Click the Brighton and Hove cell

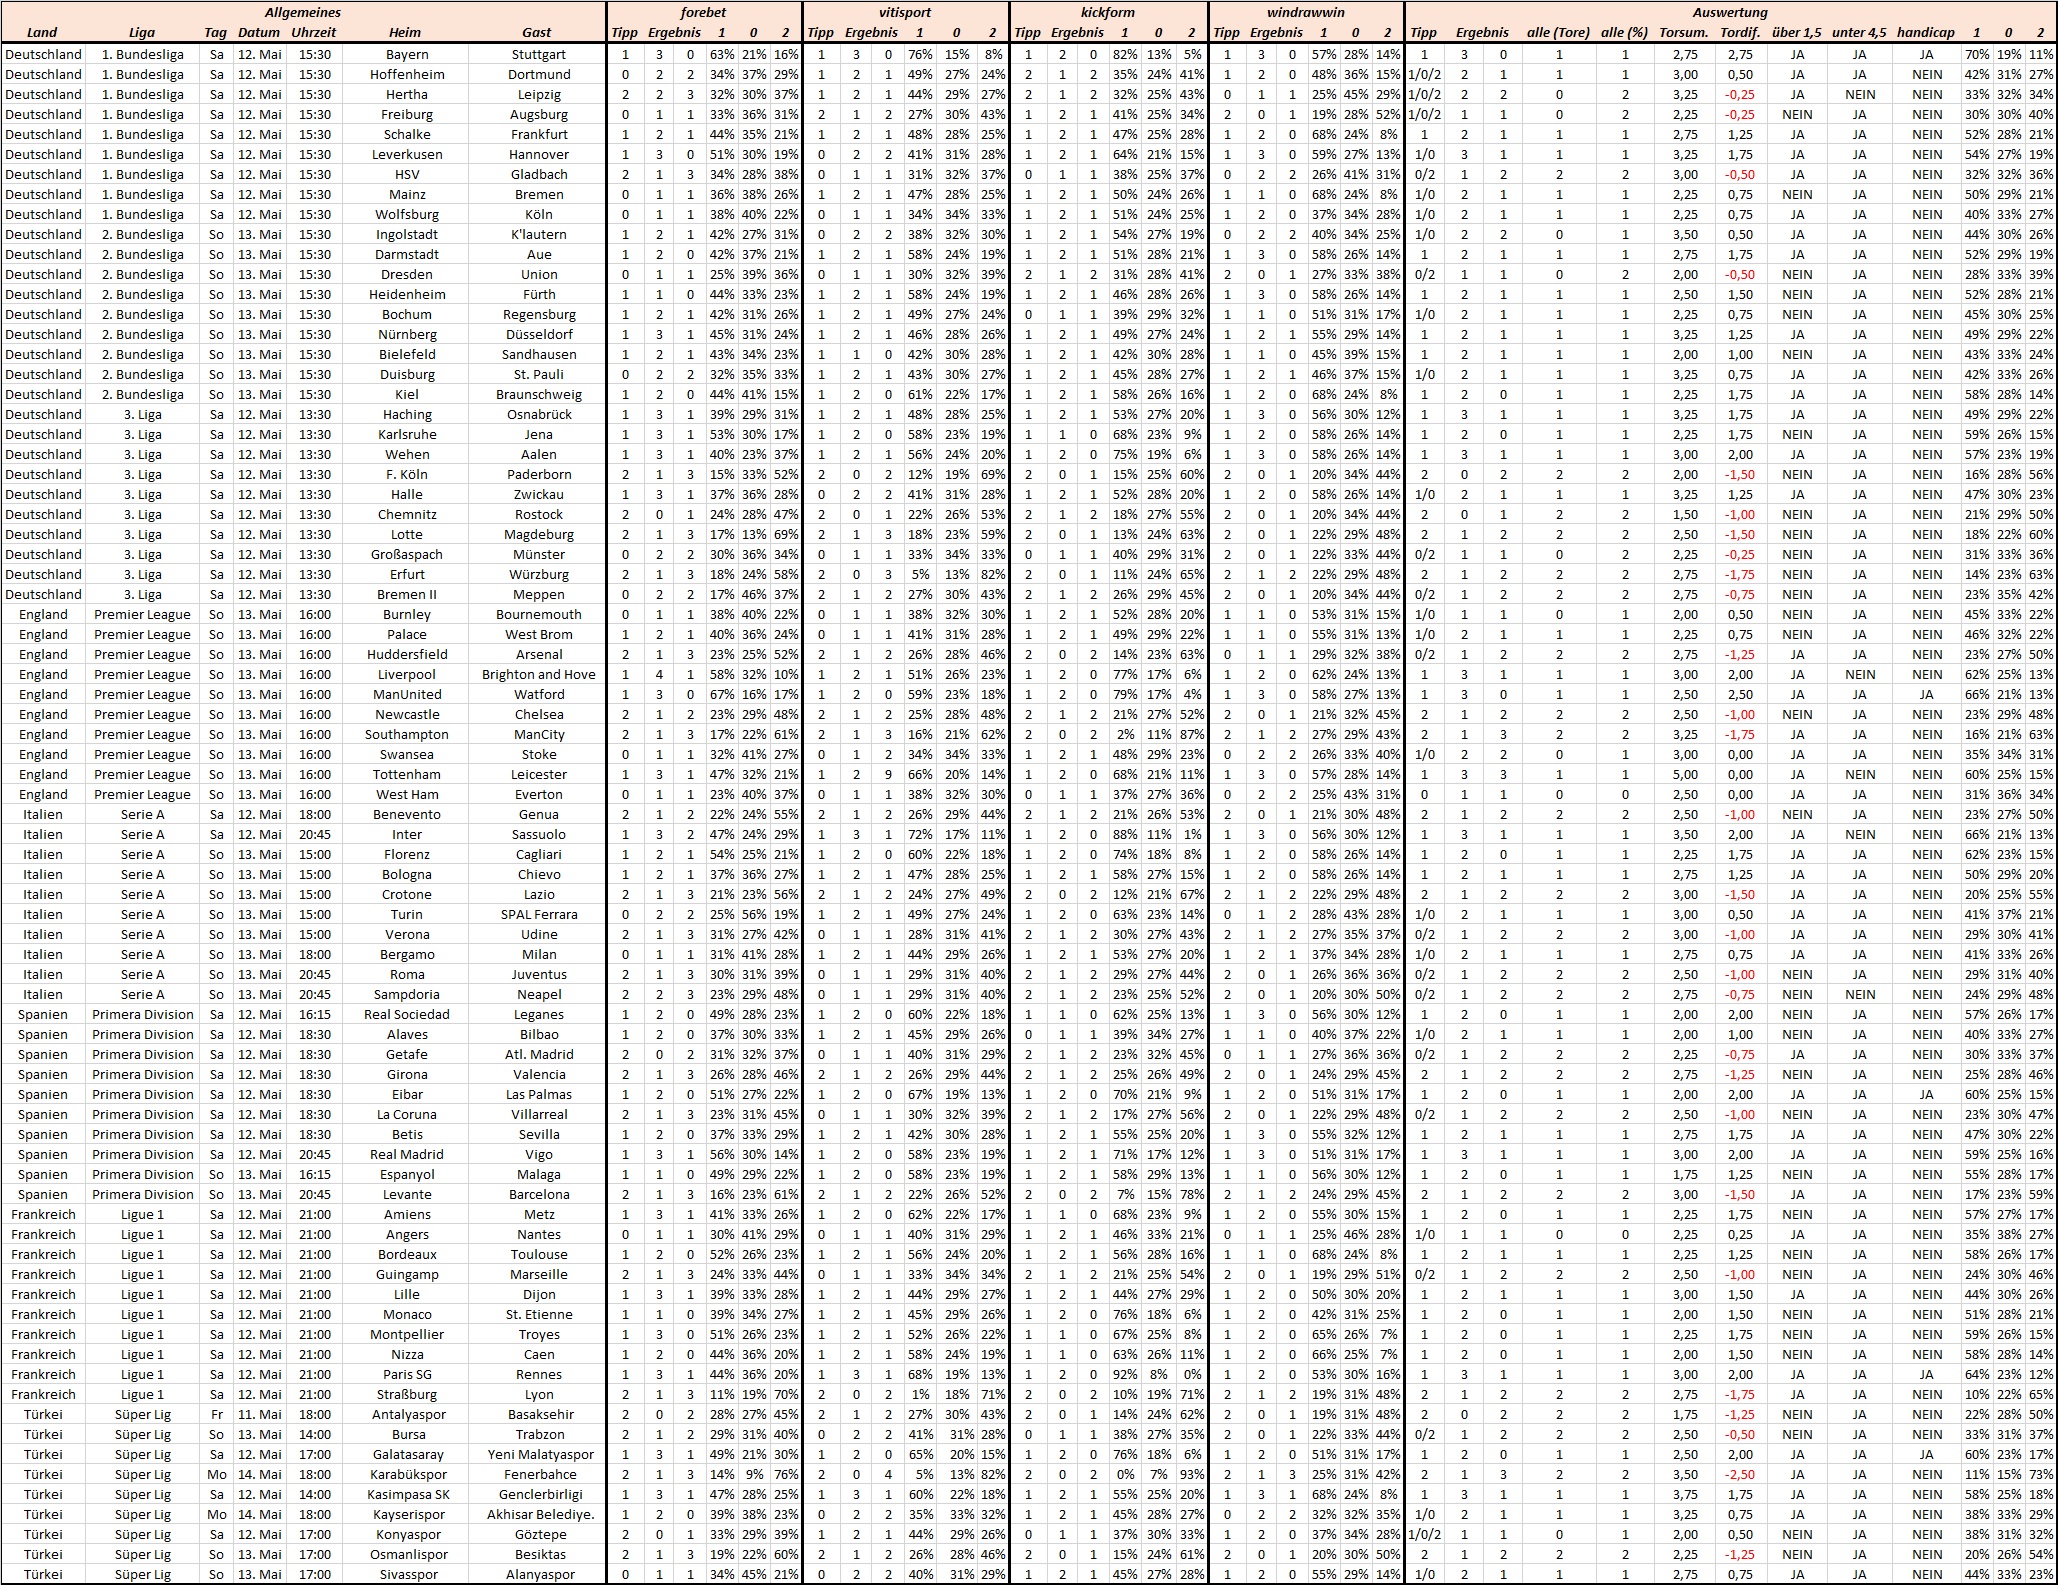pos(538,674)
